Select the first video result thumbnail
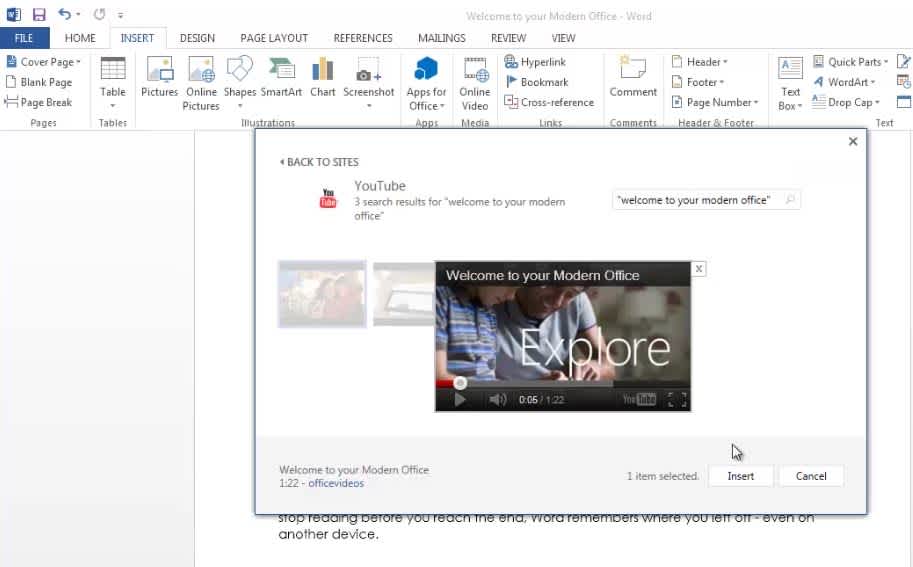The height and width of the screenshot is (567, 913). coord(322,294)
